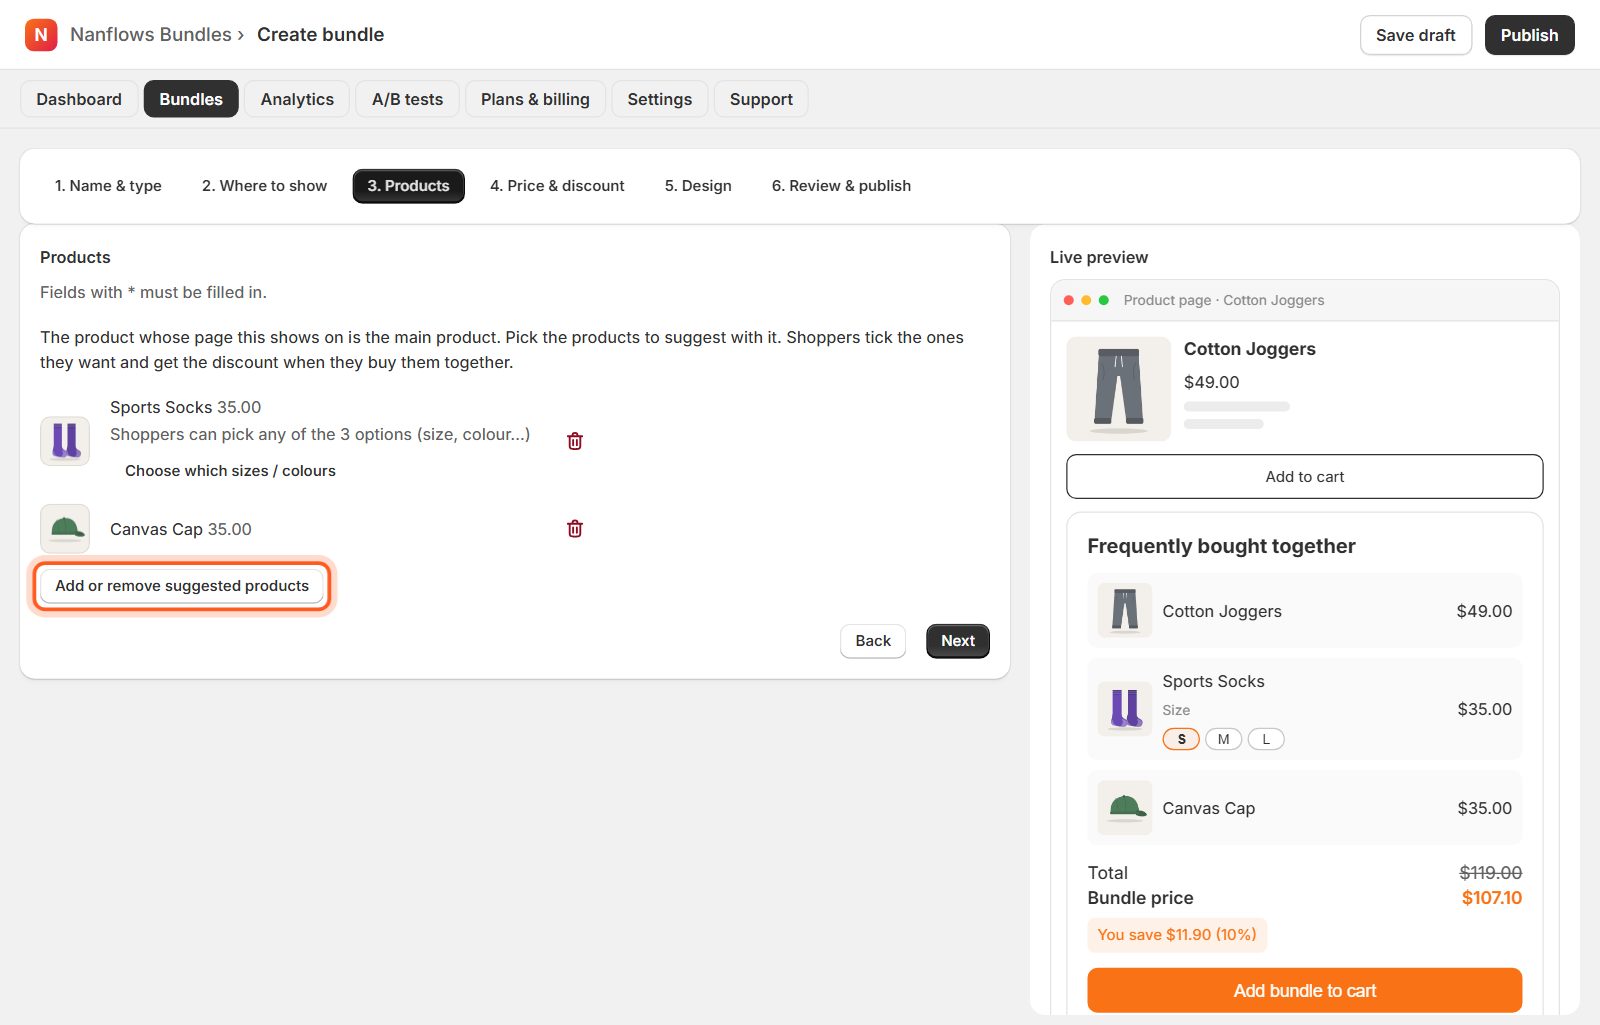Publish the bundle
The image size is (1600, 1025).
(x=1529, y=35)
